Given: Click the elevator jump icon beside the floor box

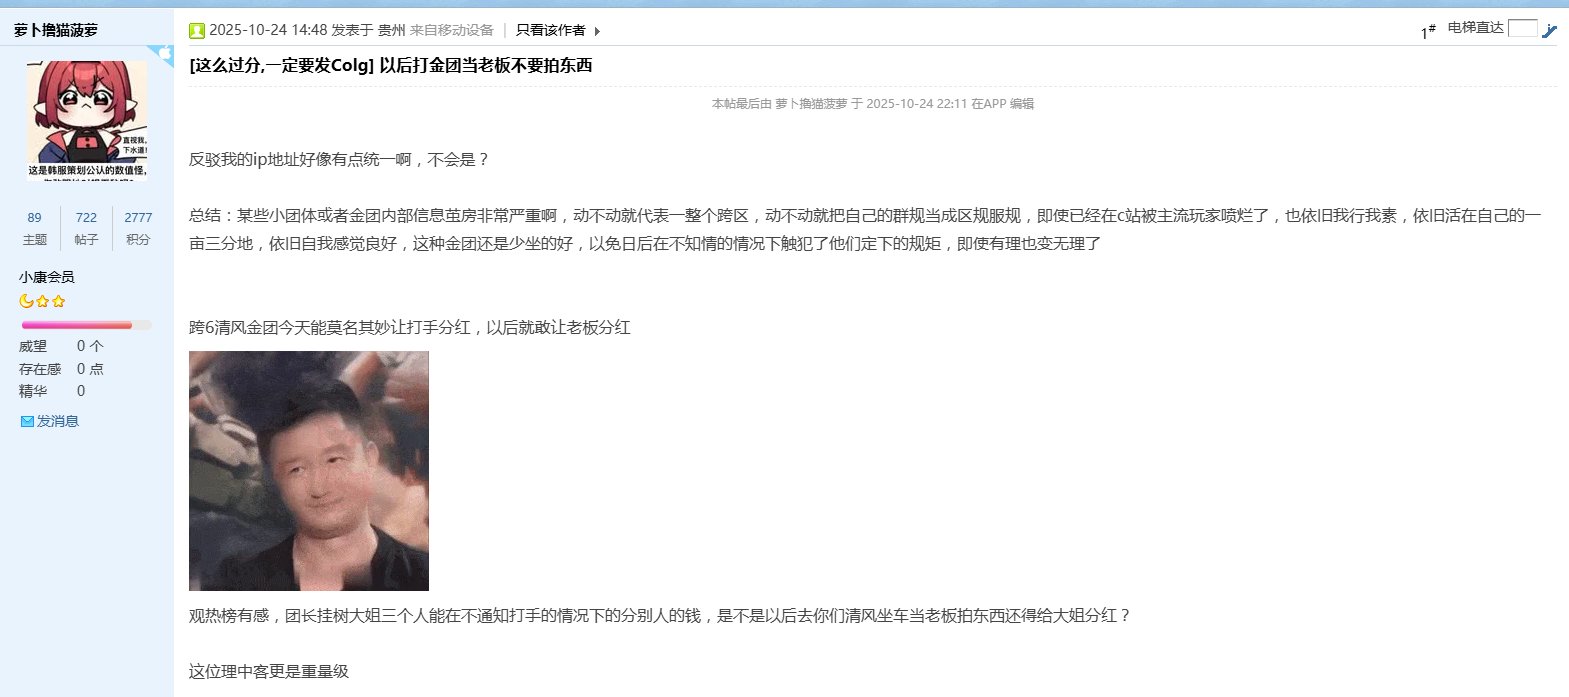Looking at the screenshot, I should click(1549, 31).
